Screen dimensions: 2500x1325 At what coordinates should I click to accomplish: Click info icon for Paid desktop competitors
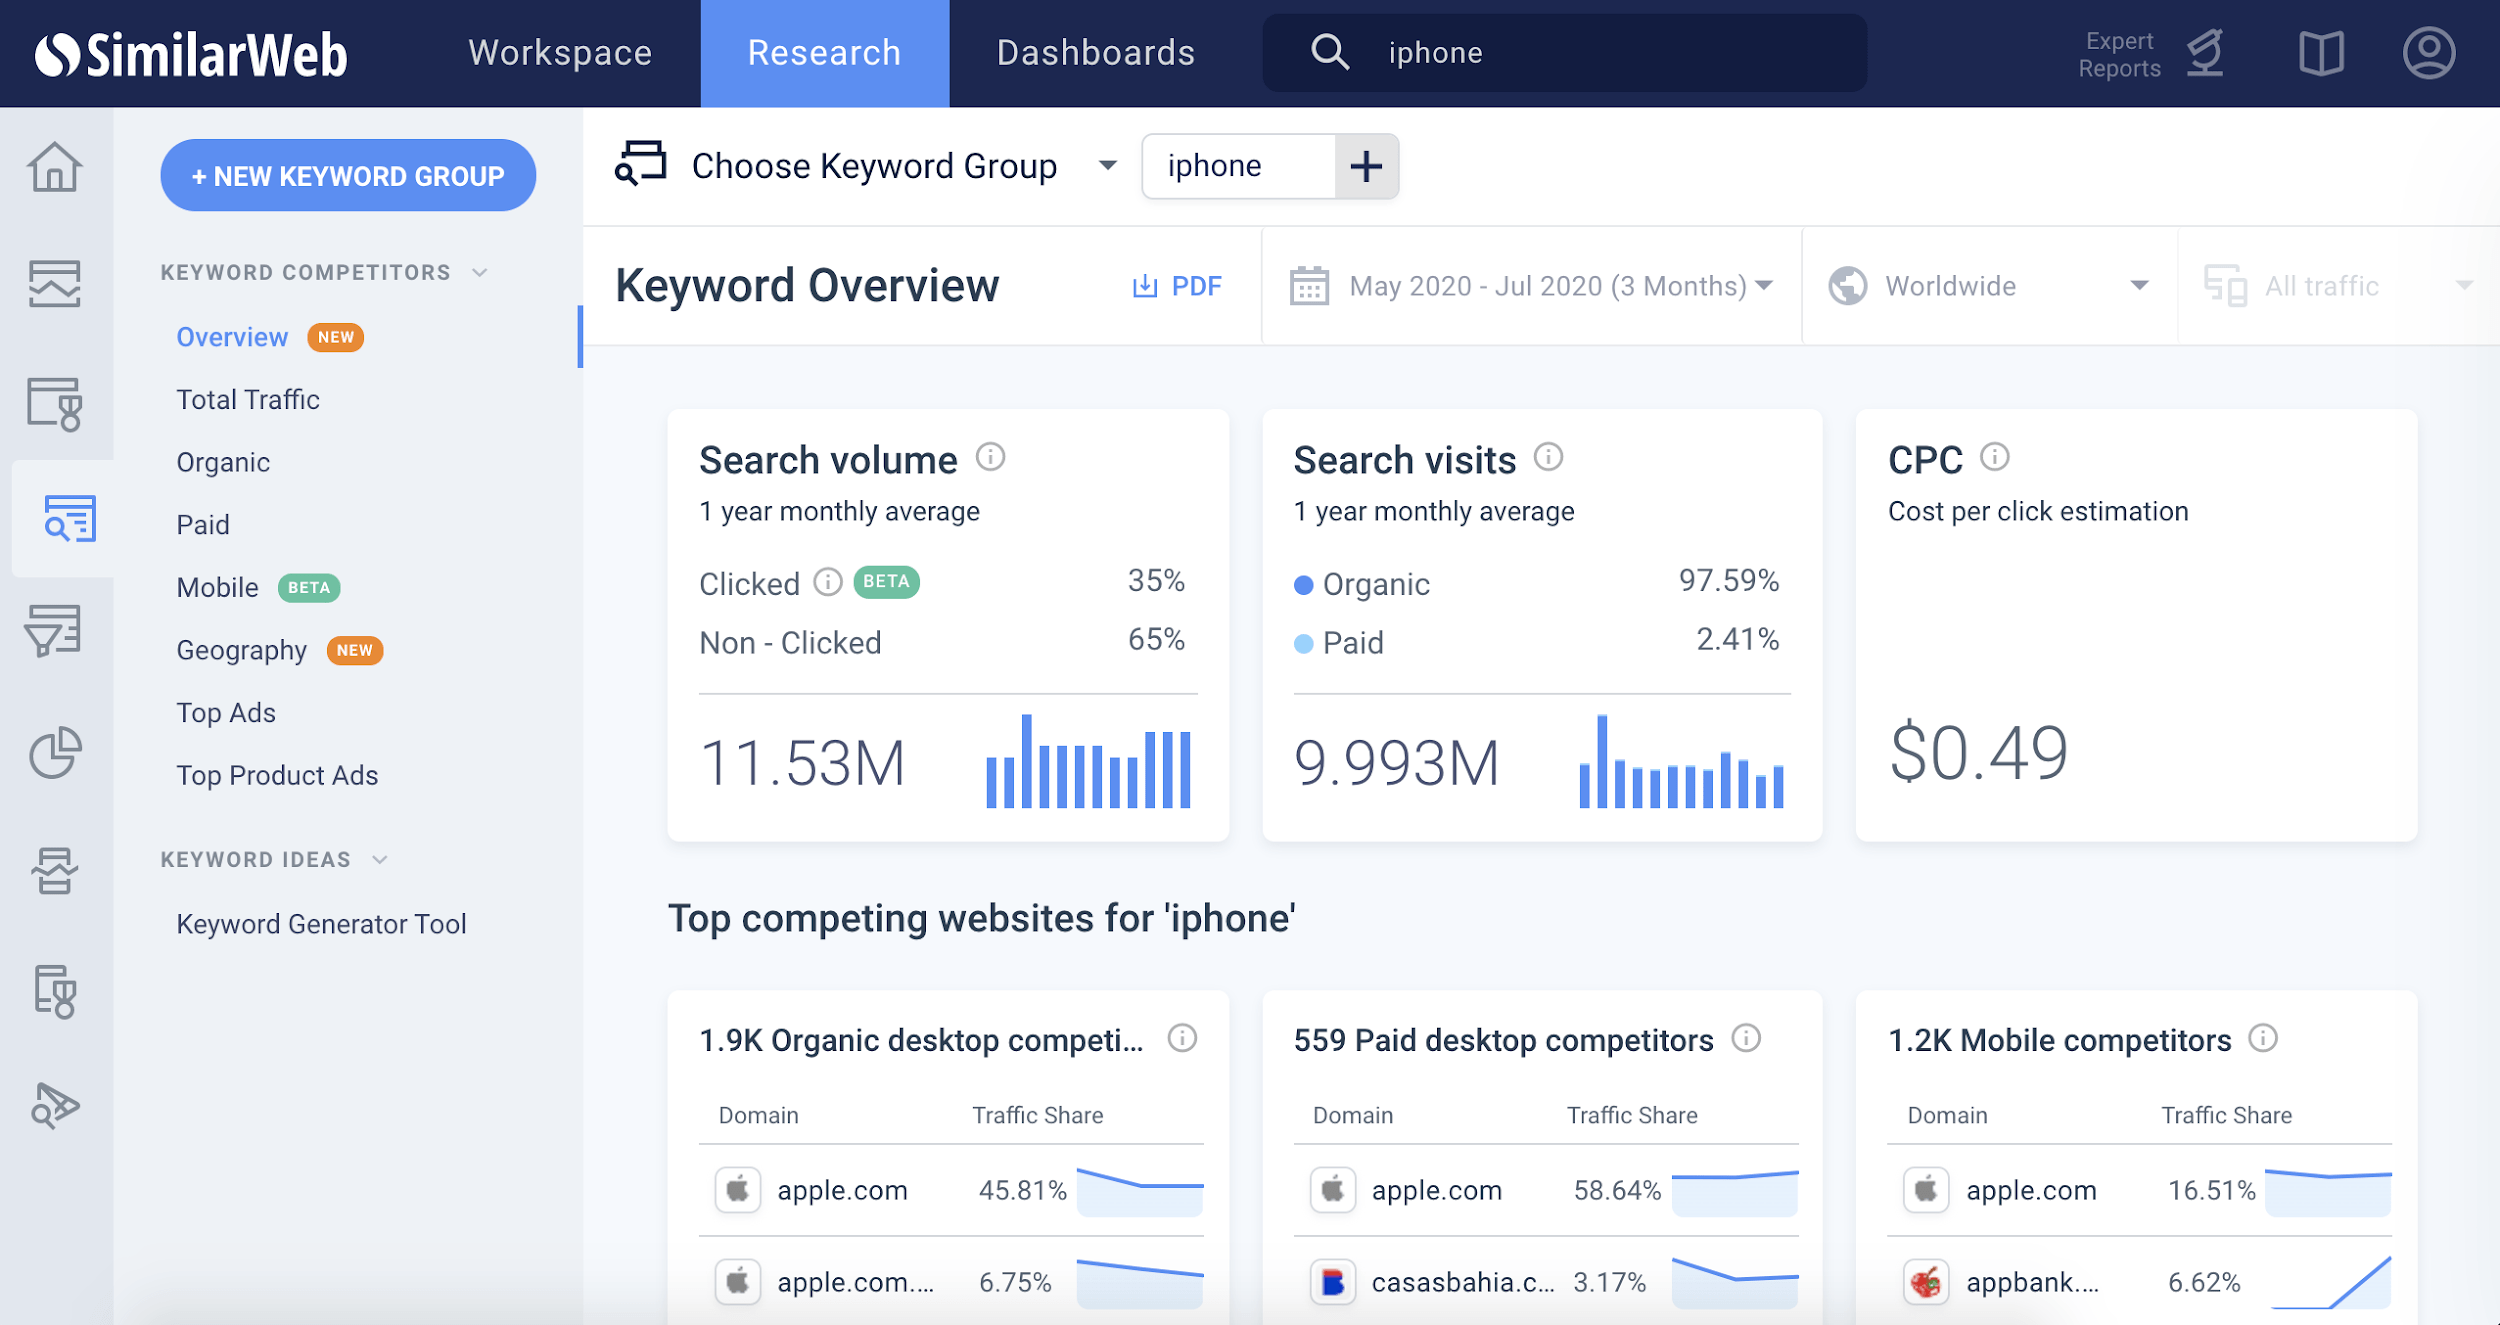click(x=1746, y=1038)
